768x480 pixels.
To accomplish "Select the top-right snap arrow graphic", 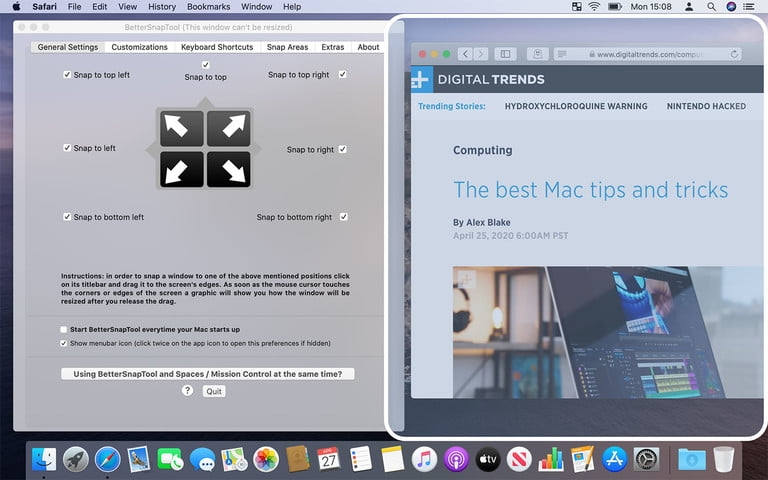I will coord(229,128).
